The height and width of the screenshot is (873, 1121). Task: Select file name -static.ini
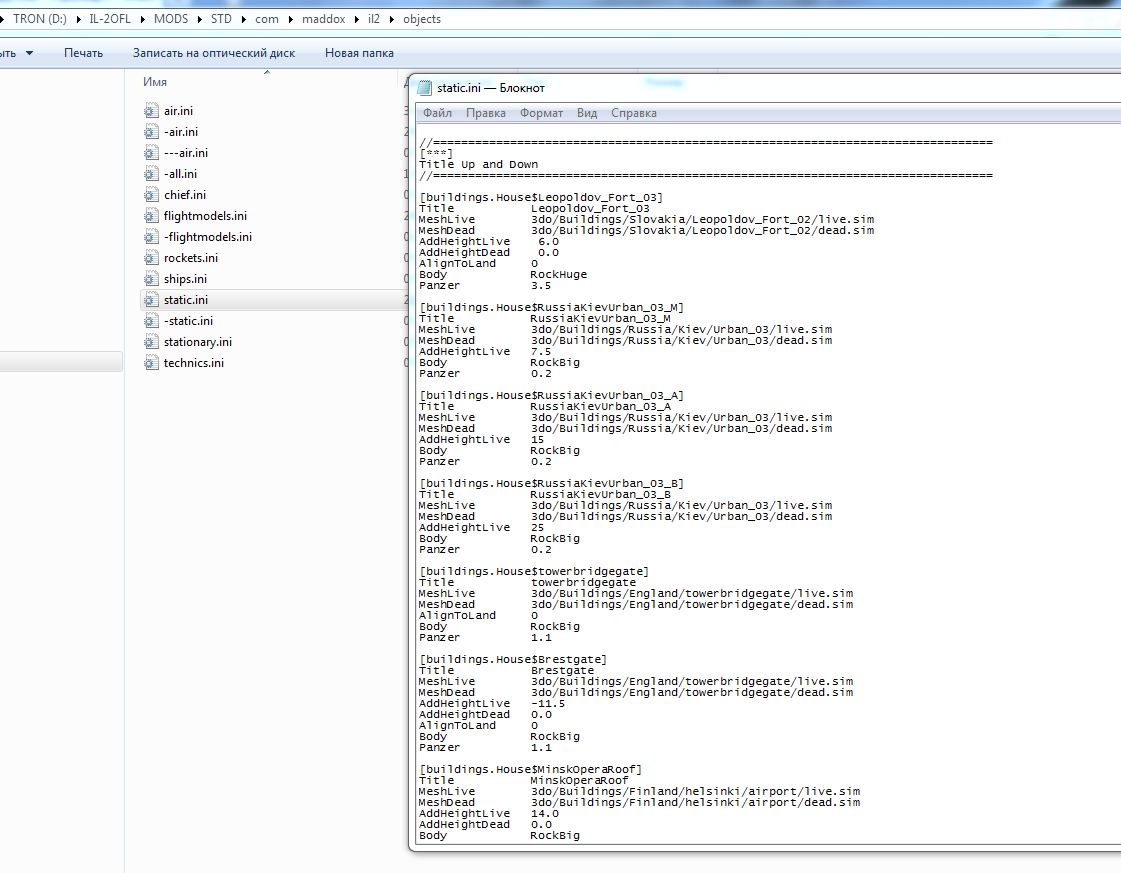pyautogui.click(x=188, y=321)
